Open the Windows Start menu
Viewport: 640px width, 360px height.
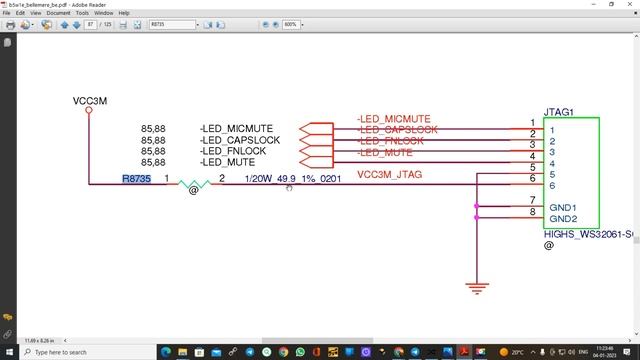point(9,352)
